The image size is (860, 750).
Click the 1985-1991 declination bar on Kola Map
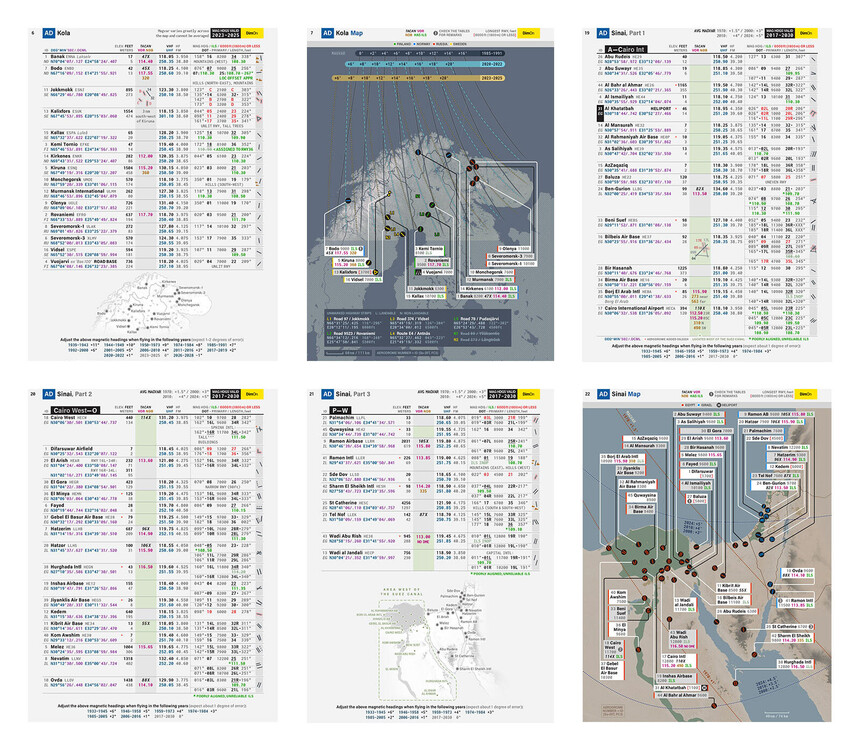[x=431, y=54]
